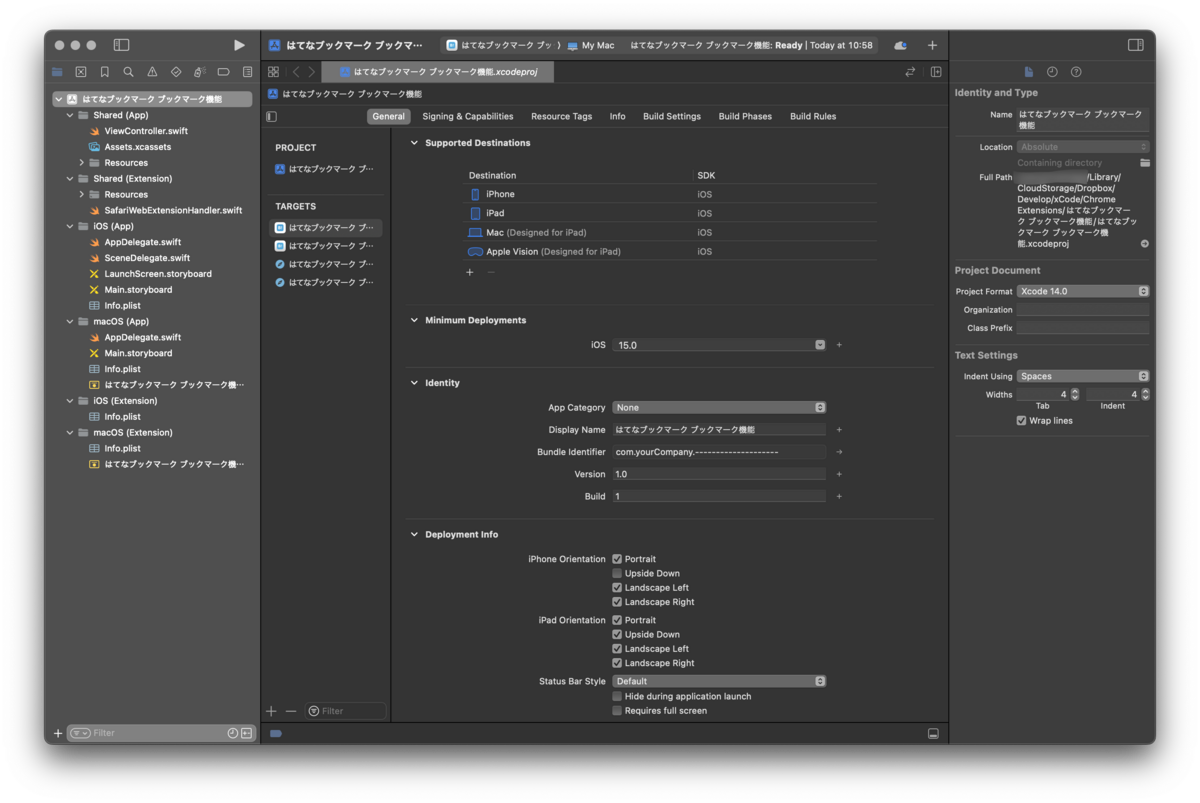This screenshot has width=1200, height=803.
Task: Expand the Resources folder under Shared (Extension)
Action: coord(82,194)
